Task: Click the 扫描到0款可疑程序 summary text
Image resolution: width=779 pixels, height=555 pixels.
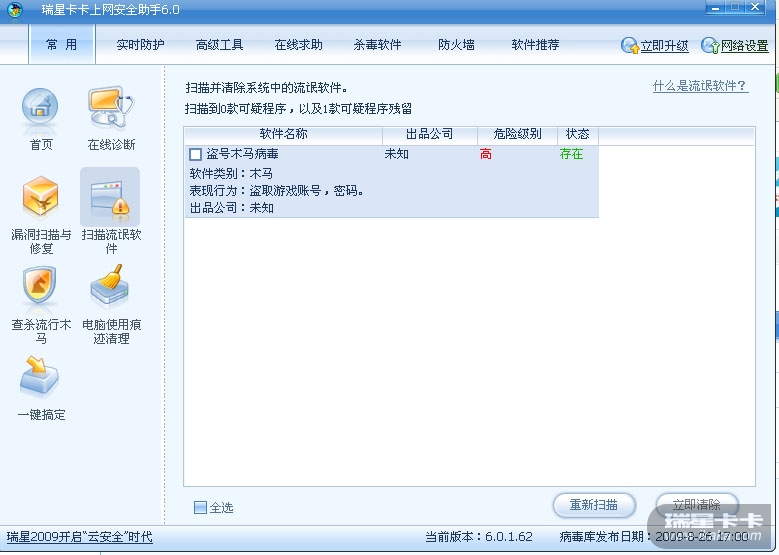Action: (x=298, y=108)
